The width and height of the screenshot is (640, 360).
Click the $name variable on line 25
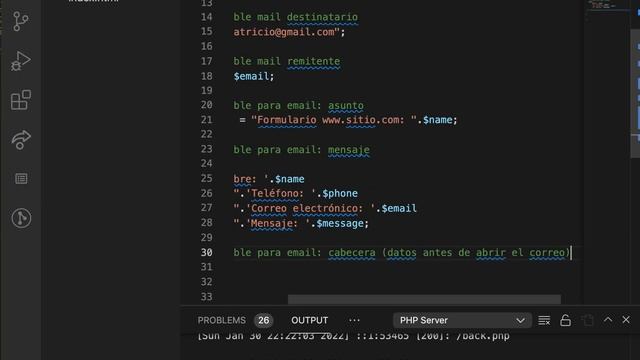(289, 179)
